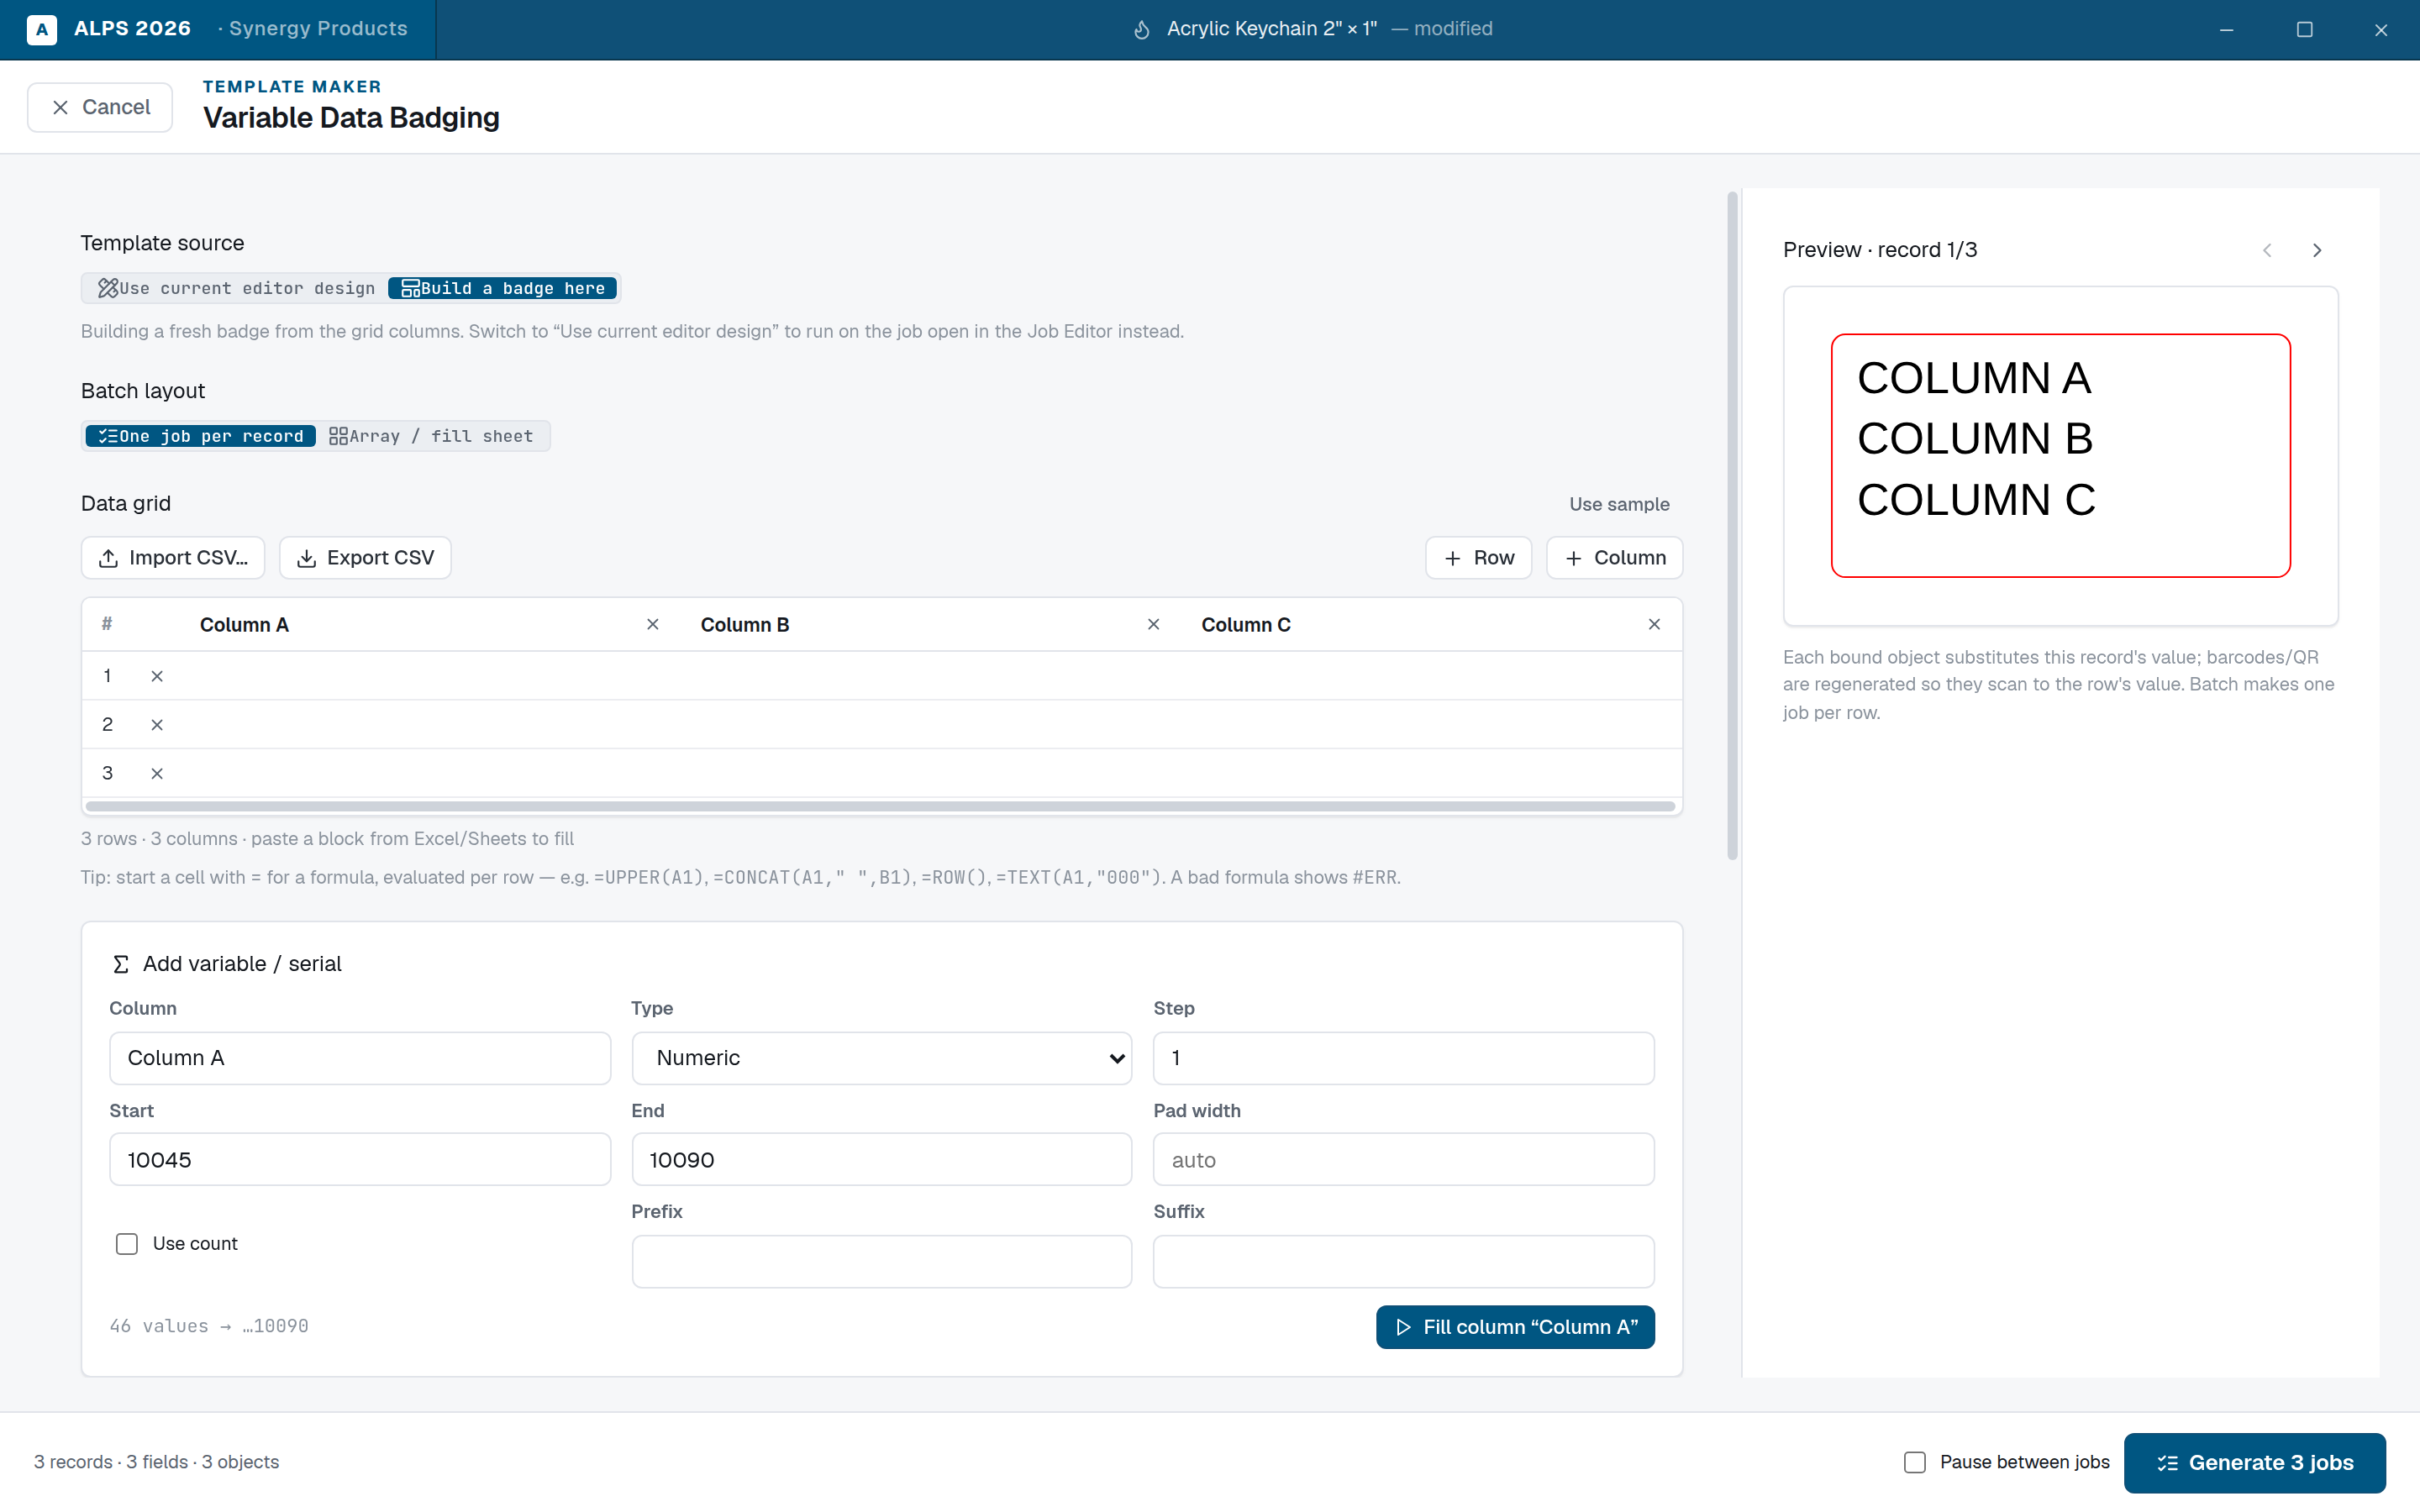Go to the next preview record
The width and height of the screenshot is (2420, 1512).
click(x=2317, y=250)
